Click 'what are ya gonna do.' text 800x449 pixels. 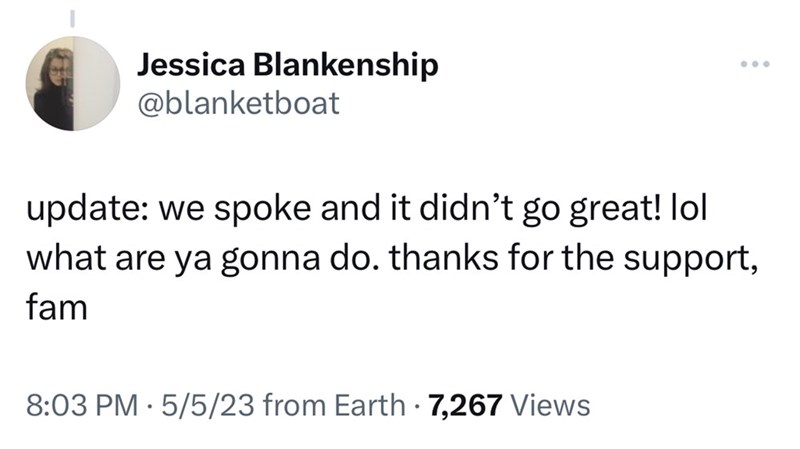(203, 259)
